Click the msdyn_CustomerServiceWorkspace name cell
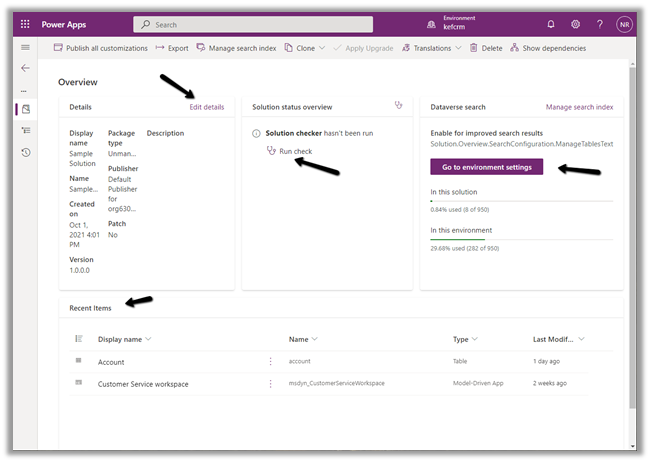650x463 pixels. [337, 383]
